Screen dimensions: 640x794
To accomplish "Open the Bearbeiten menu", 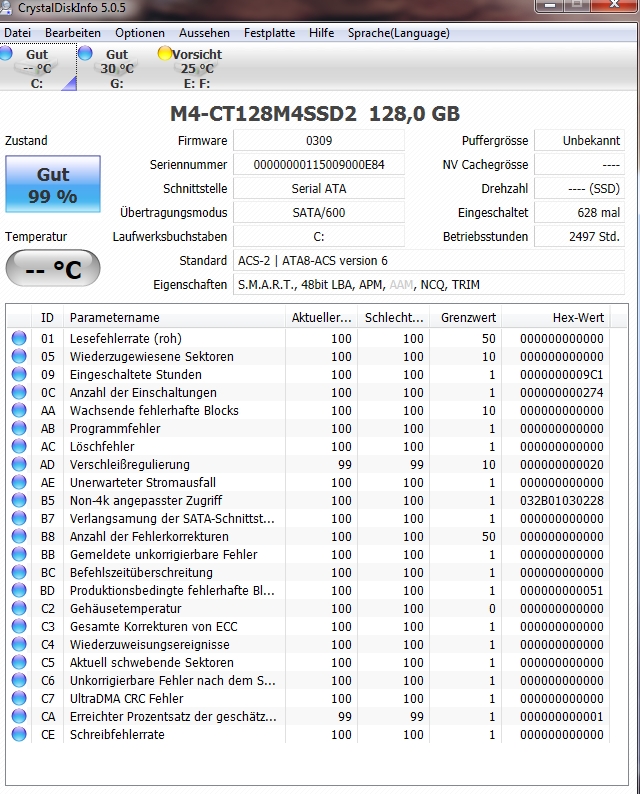I will pyautogui.click(x=72, y=33).
